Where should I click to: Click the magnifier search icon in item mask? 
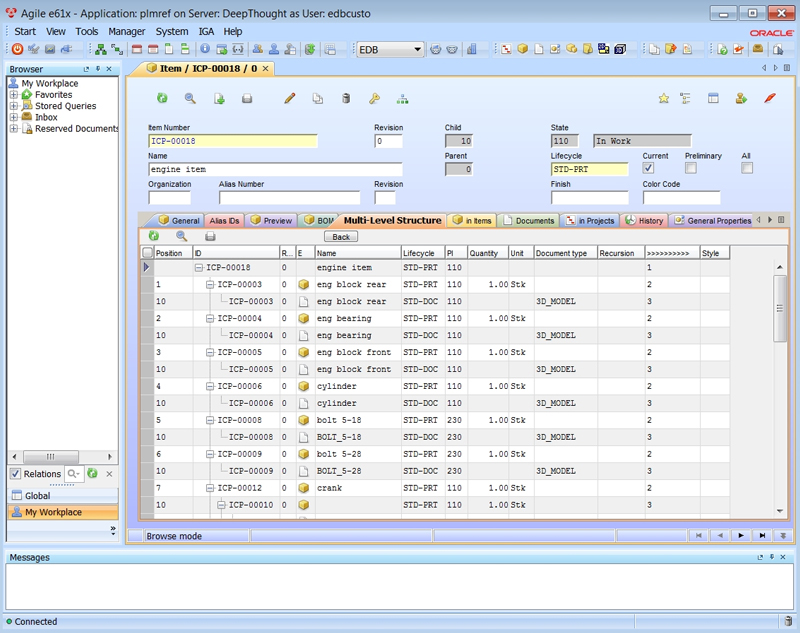coord(190,98)
